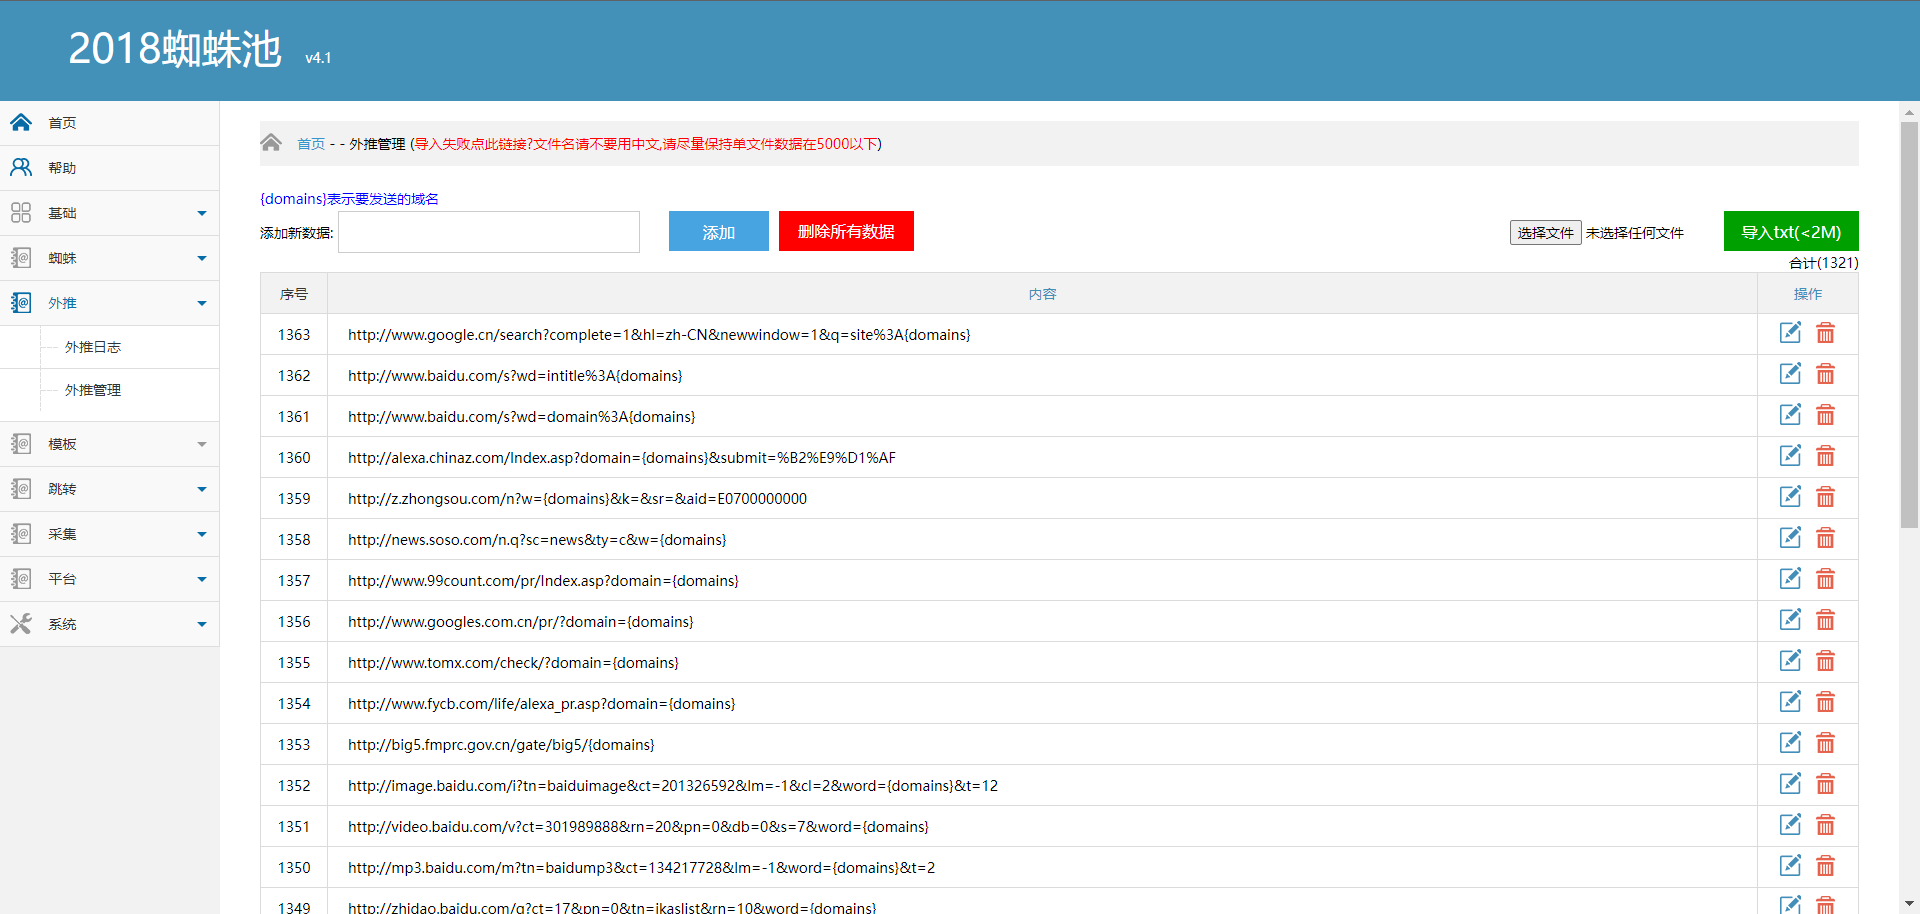Select the google.cn search URL text
The height and width of the screenshot is (914, 1920).
[659, 335]
